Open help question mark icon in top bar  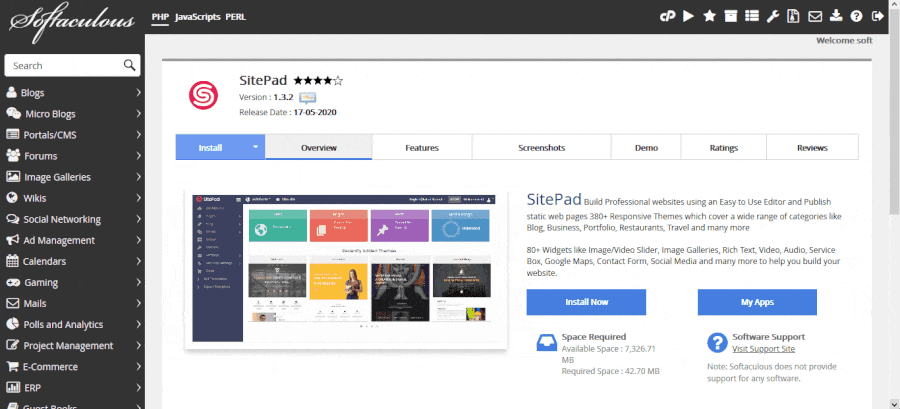click(856, 16)
